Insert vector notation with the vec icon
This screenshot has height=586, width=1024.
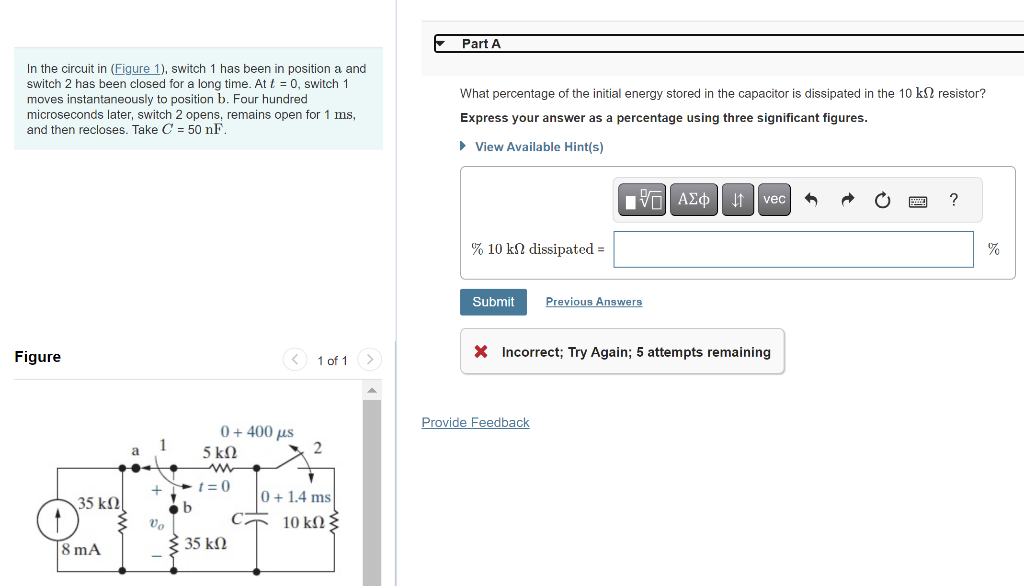[x=773, y=199]
